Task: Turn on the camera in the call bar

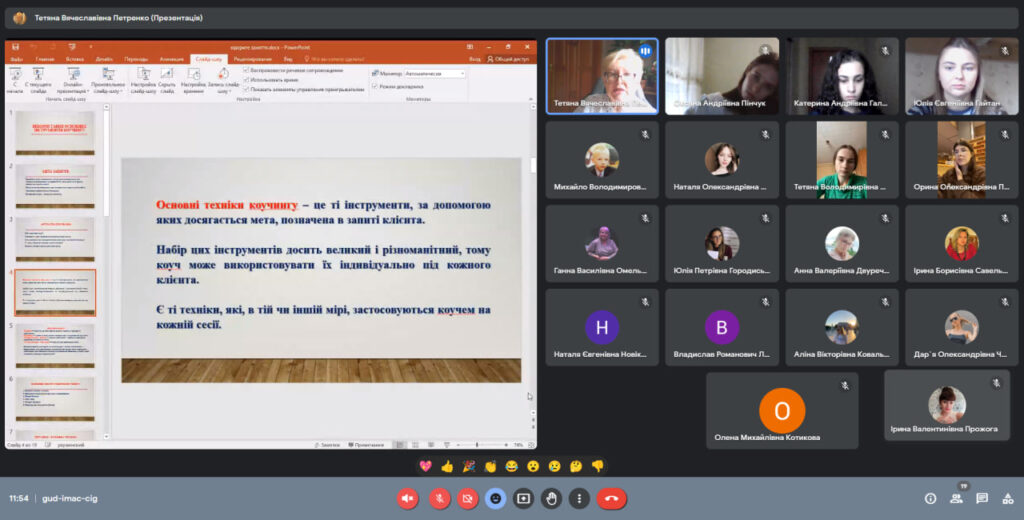Action: click(467, 498)
